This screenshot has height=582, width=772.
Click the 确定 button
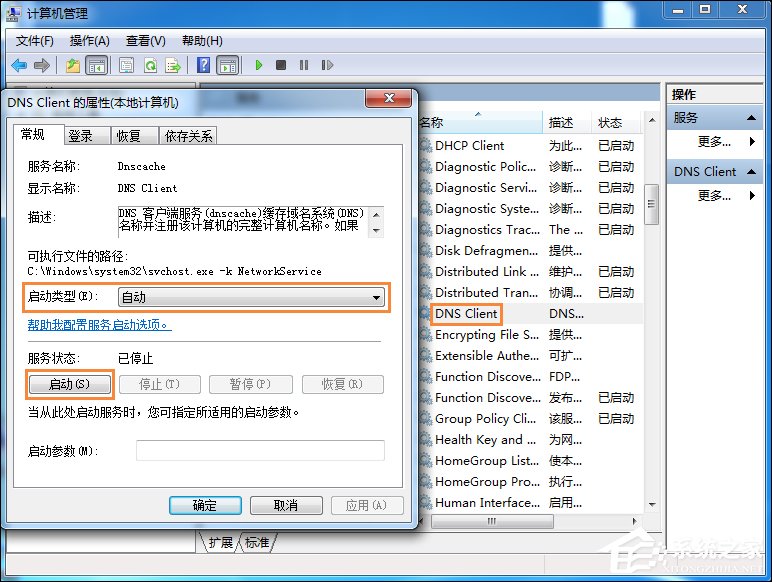pos(206,505)
